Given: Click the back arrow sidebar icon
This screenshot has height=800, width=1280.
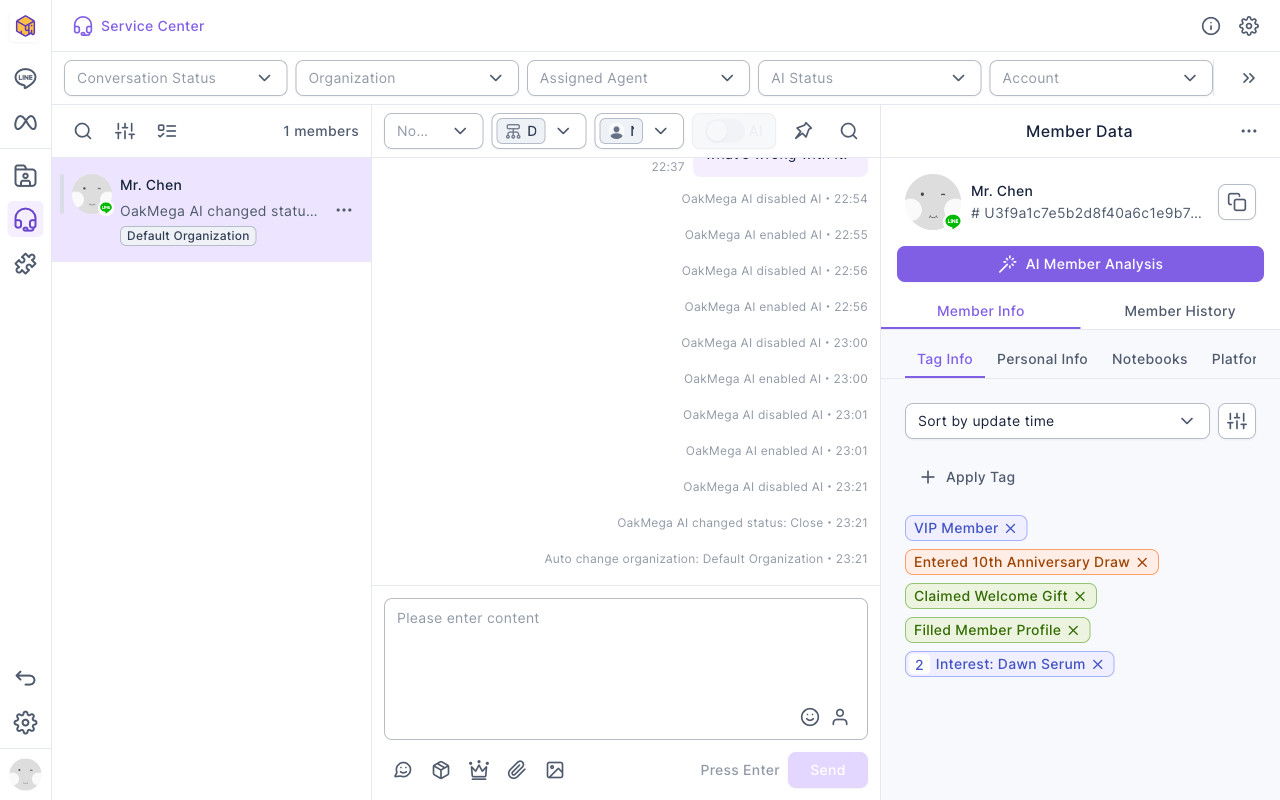Looking at the screenshot, I should (26, 679).
